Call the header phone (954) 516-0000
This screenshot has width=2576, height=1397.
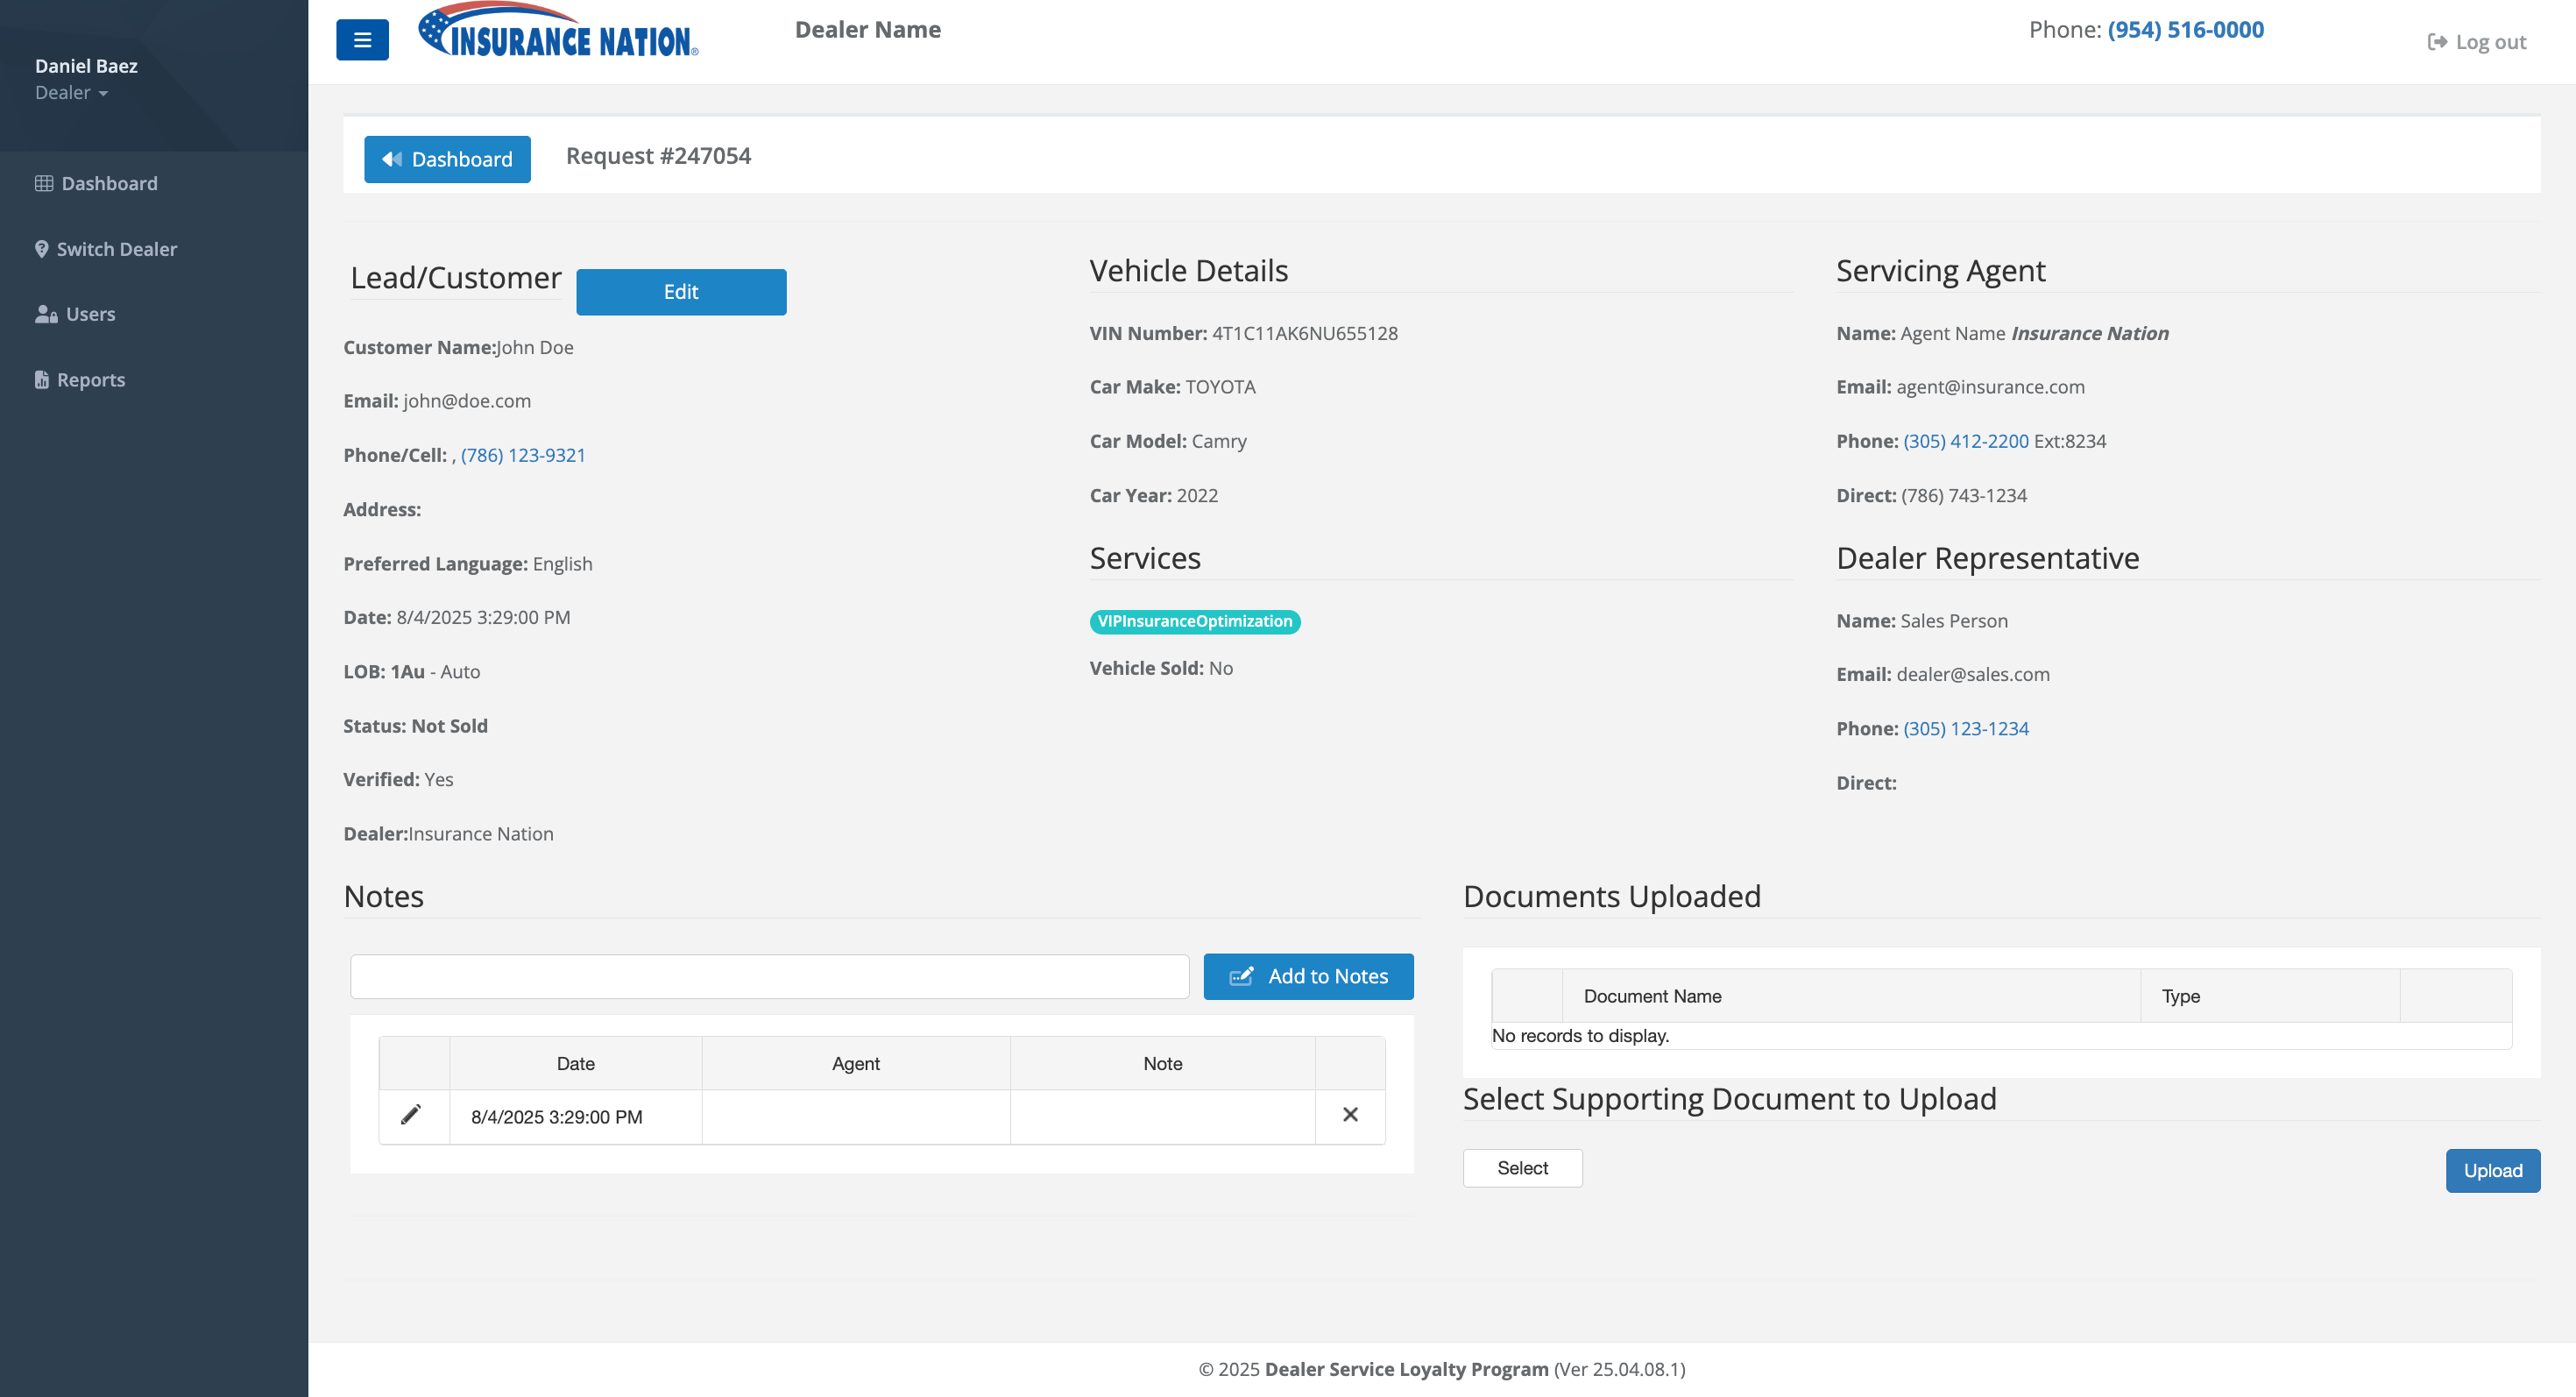2185,30
